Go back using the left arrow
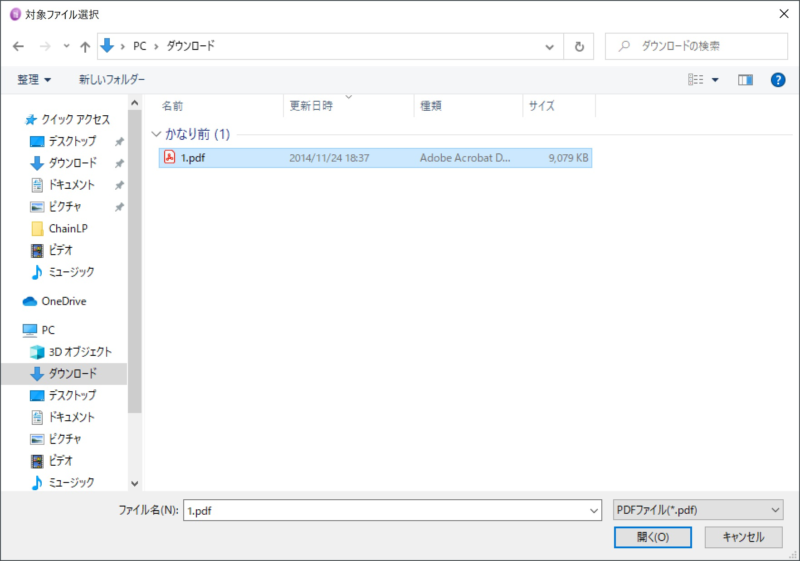The width and height of the screenshot is (800, 561). [18, 46]
